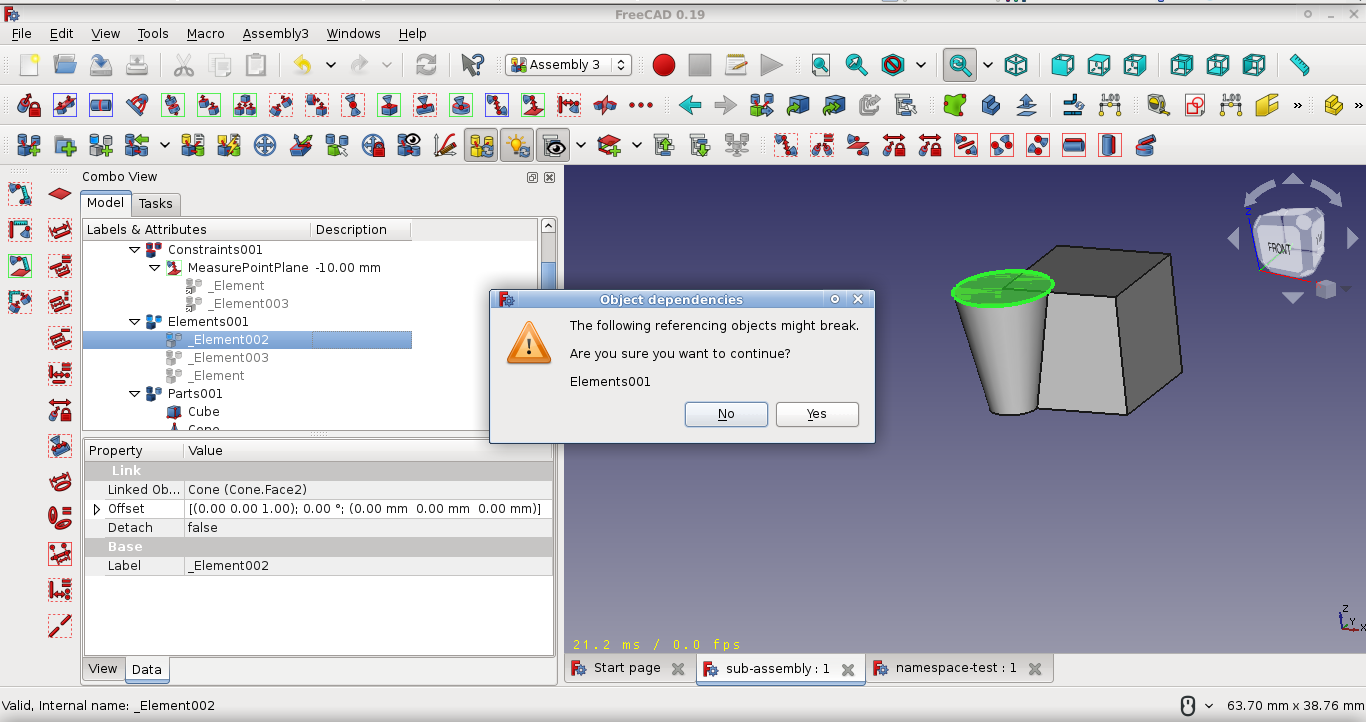
Task: Collapse the Elements001 tree branch
Action: 135,321
